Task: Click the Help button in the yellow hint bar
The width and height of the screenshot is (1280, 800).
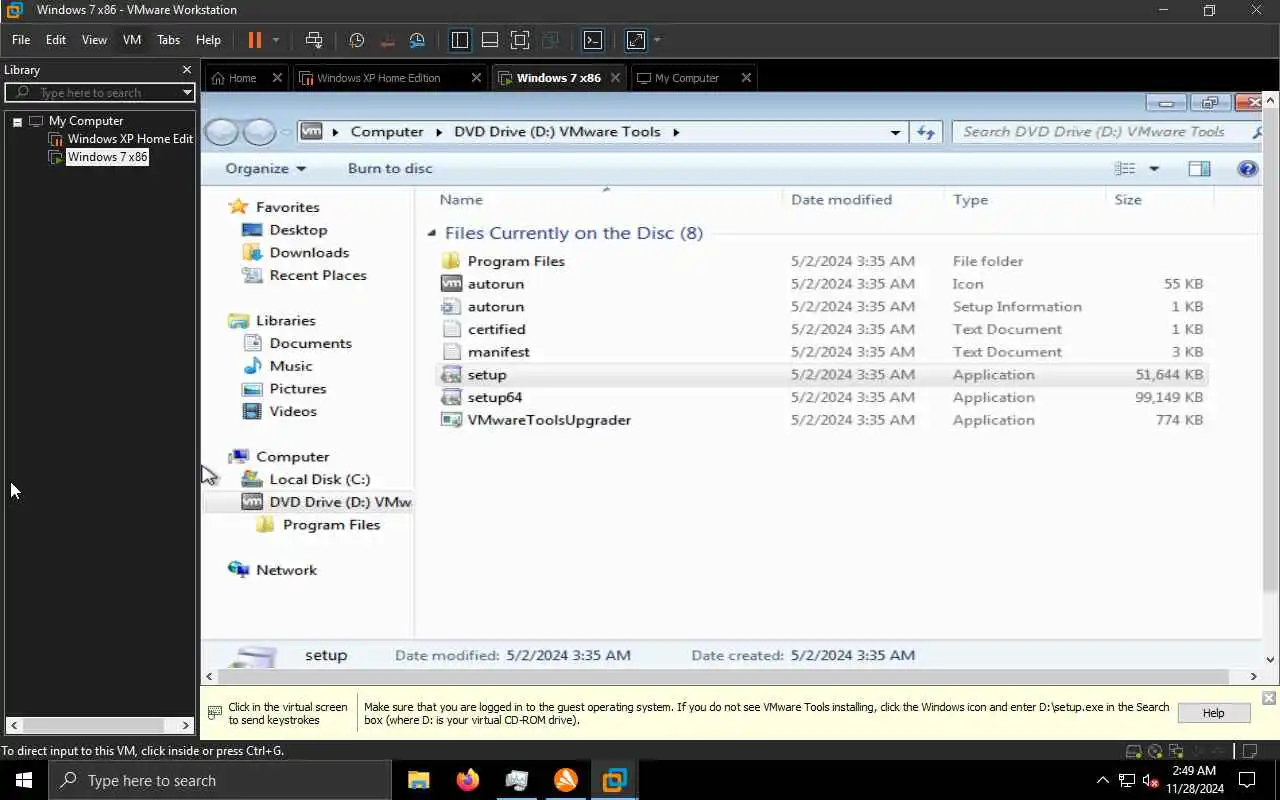Action: click(1213, 713)
